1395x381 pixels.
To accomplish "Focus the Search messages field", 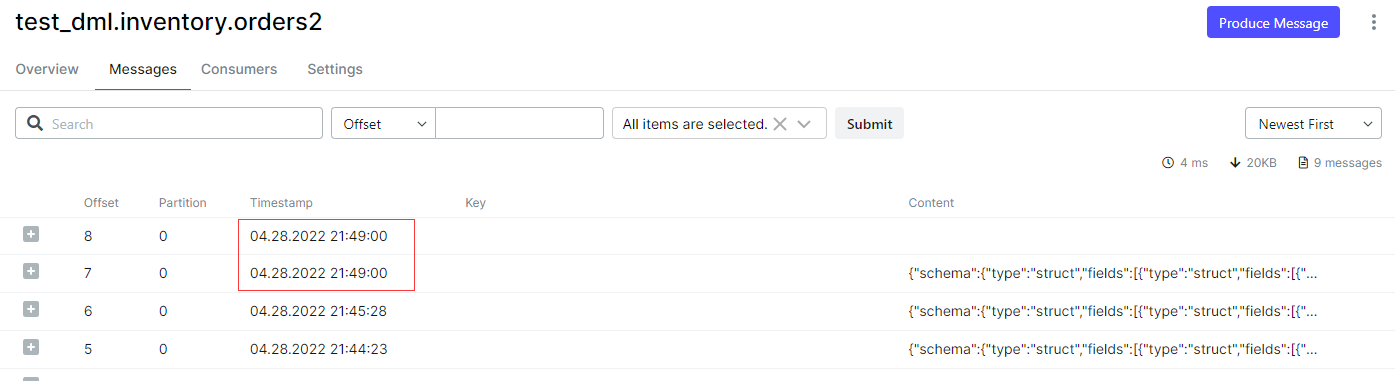I will pyautogui.click(x=169, y=124).
